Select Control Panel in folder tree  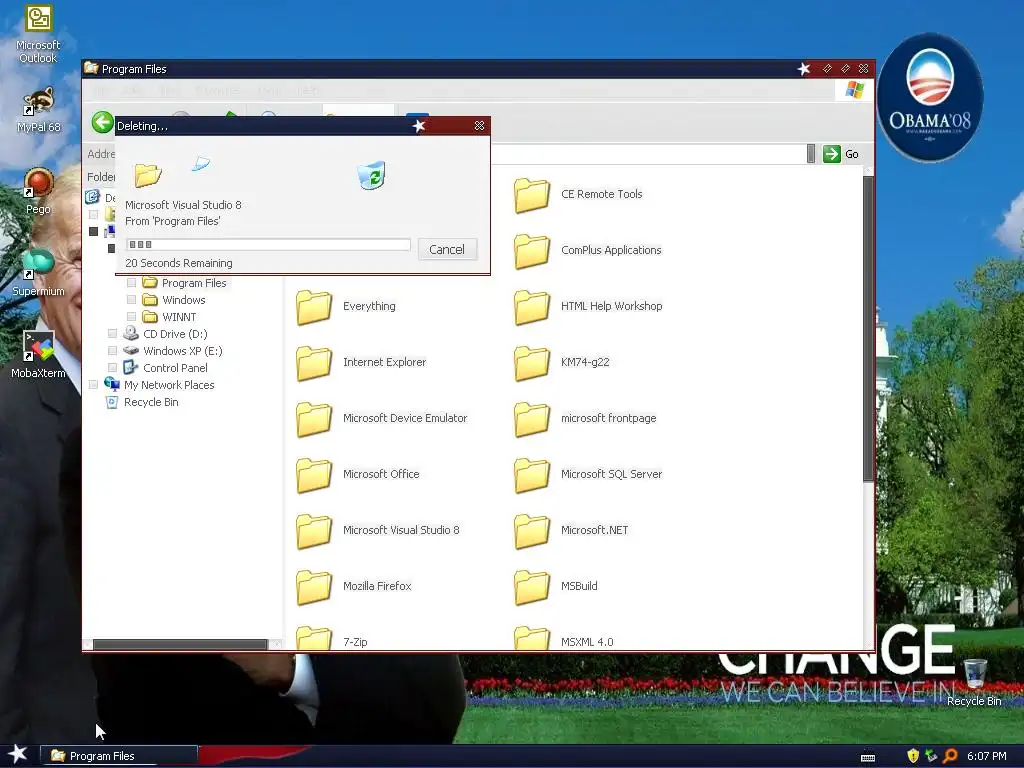click(x=166, y=368)
